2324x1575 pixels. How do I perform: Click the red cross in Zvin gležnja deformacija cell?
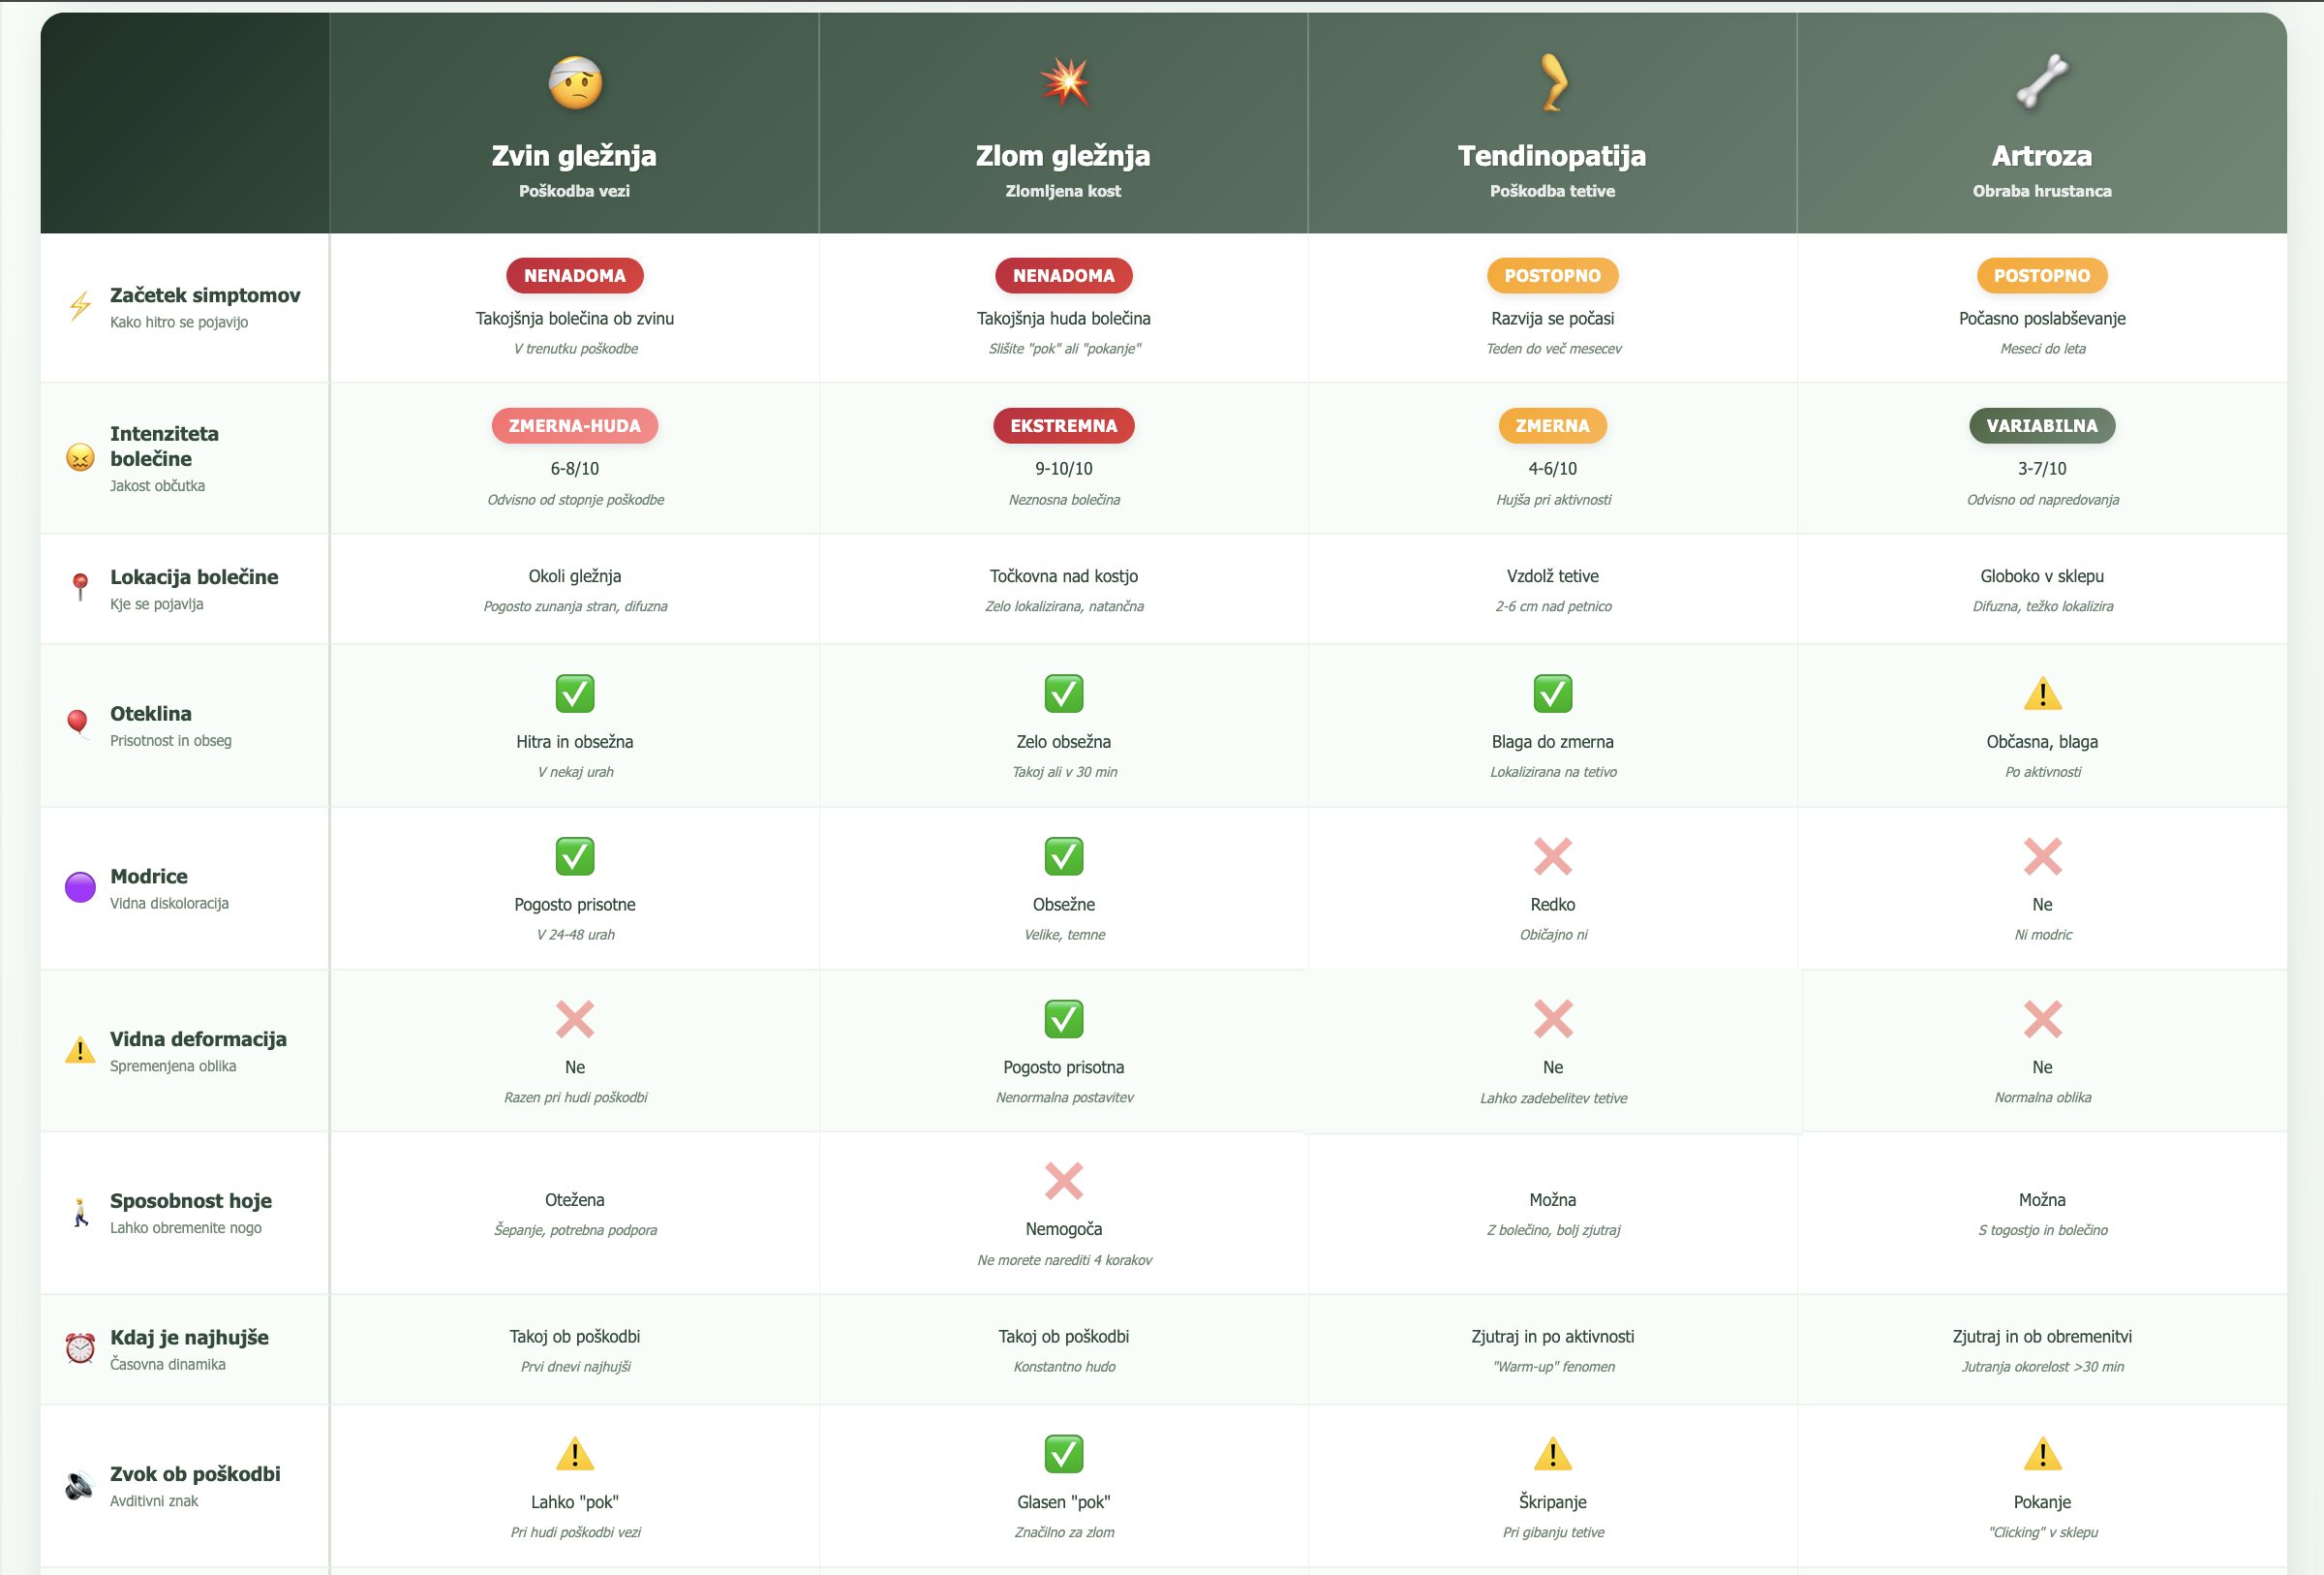[x=575, y=1019]
